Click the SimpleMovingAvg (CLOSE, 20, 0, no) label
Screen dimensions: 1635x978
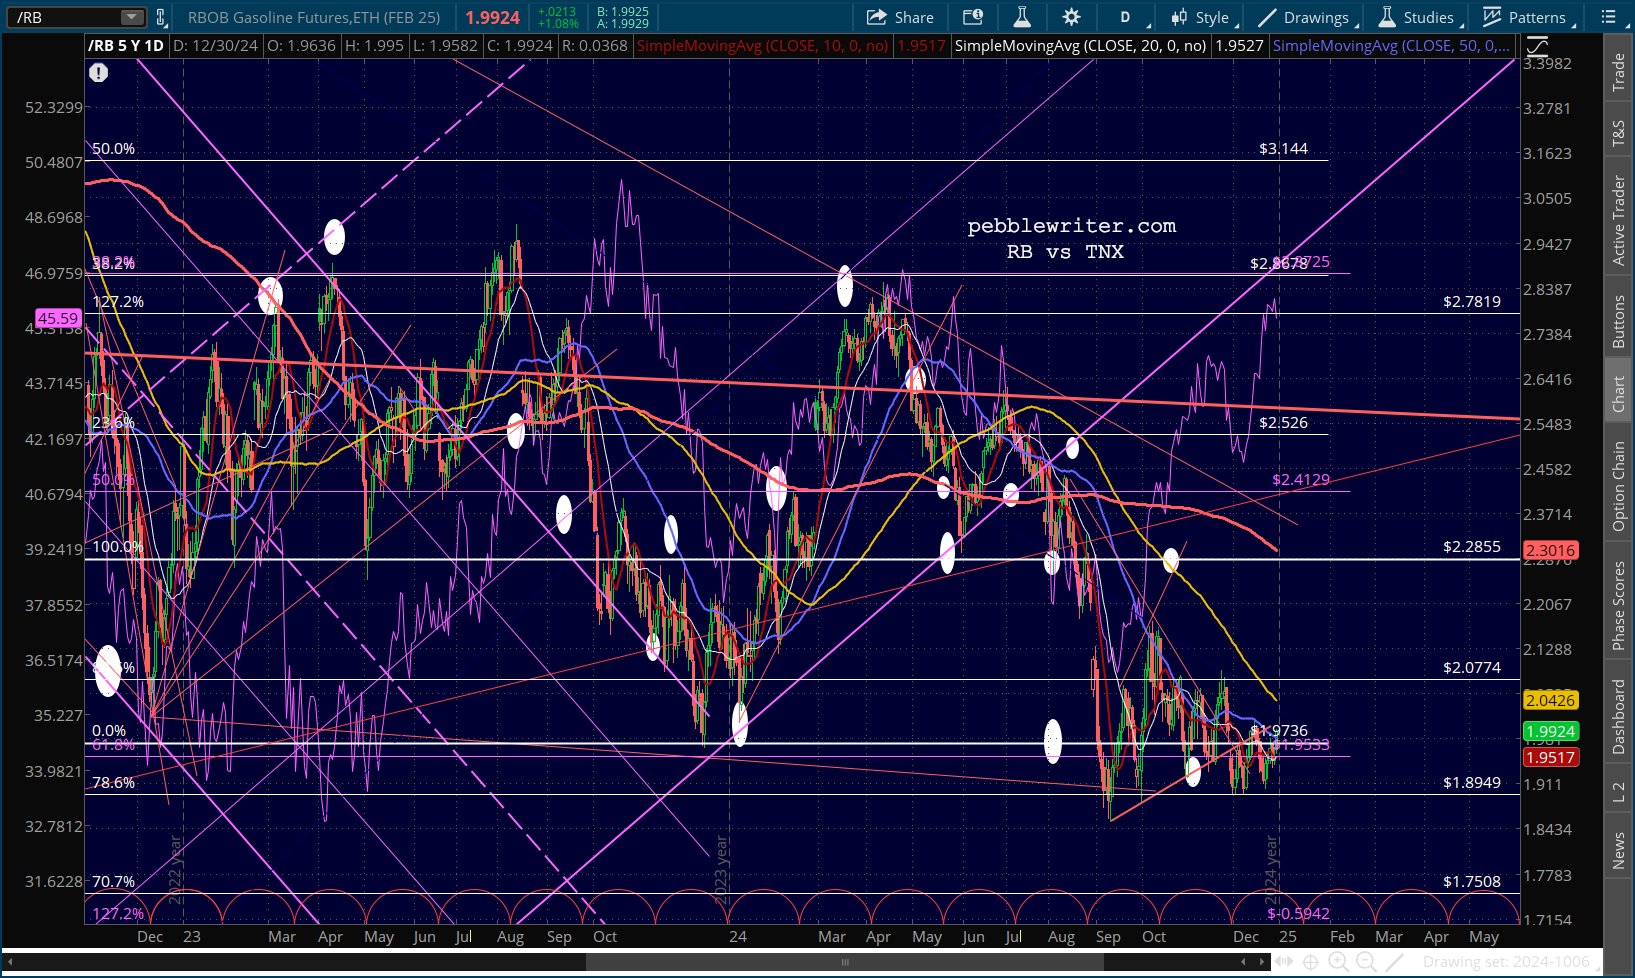1080,46
